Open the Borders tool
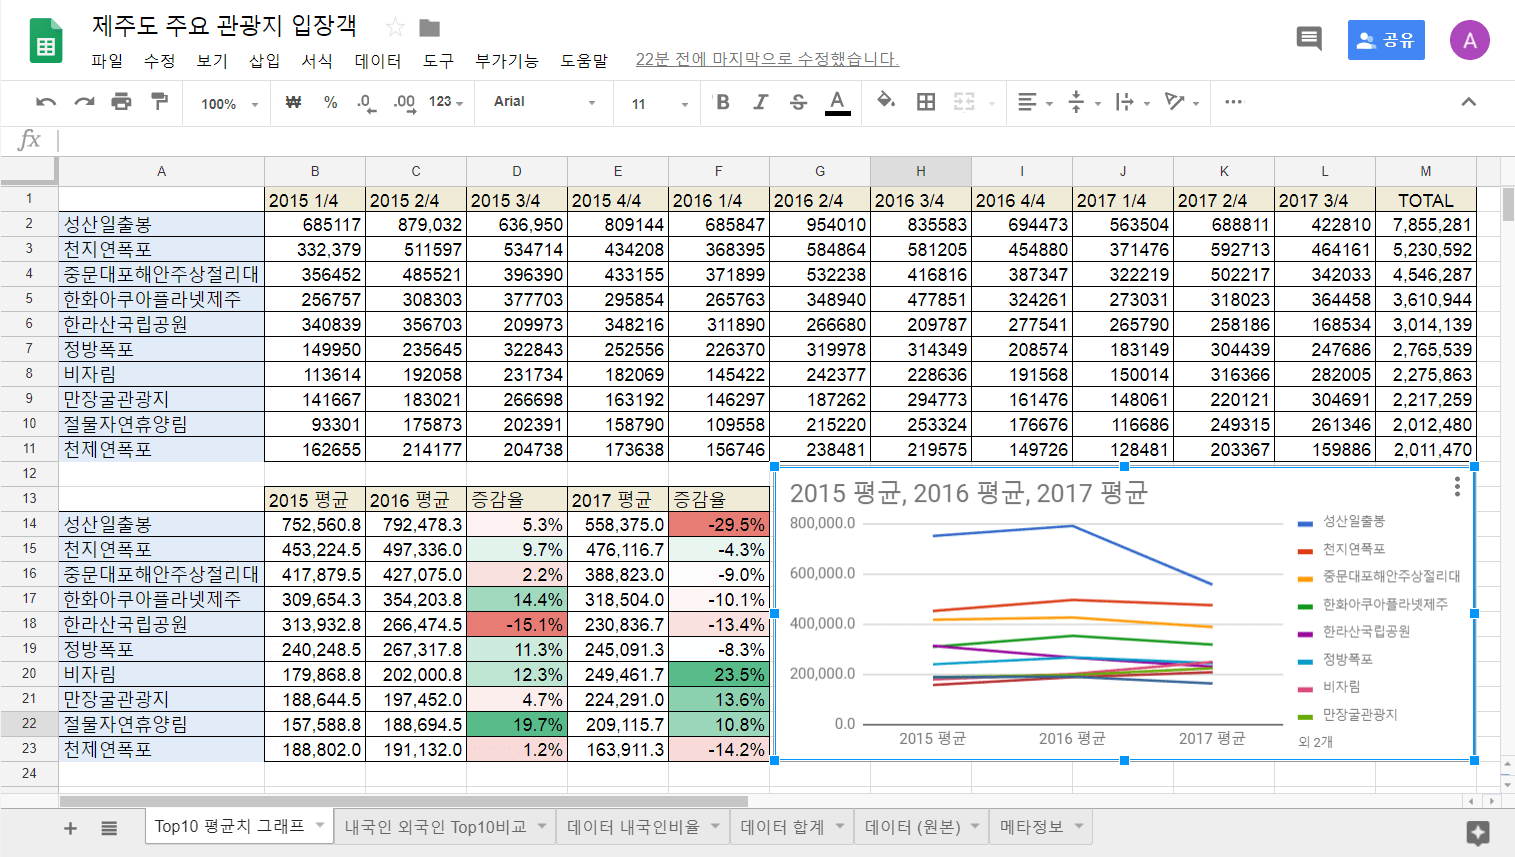 (926, 102)
